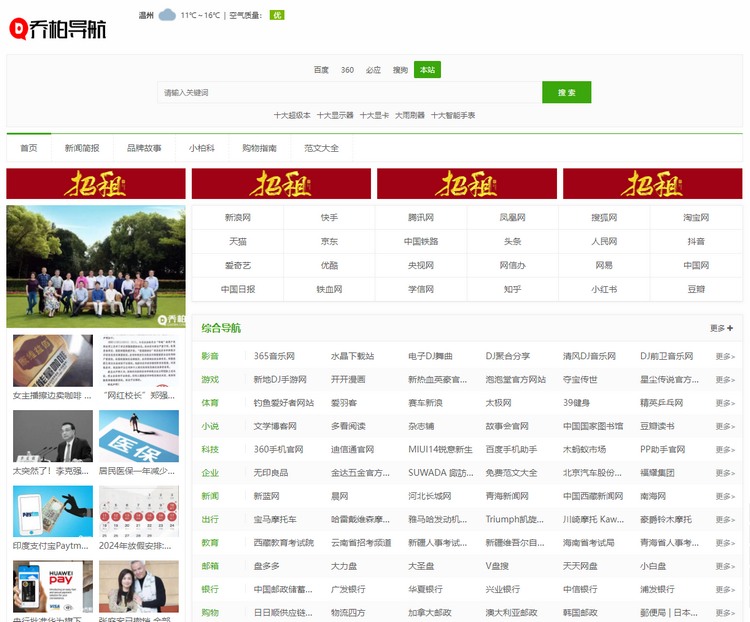The image size is (750, 622).
Task: Open the 教育 category label
Action: (210, 543)
